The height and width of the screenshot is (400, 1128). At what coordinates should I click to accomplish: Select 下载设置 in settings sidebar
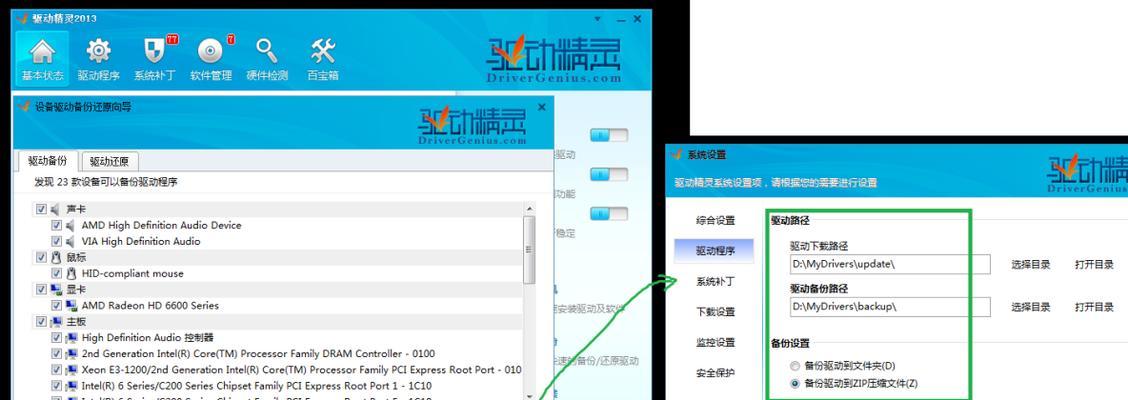[715, 312]
